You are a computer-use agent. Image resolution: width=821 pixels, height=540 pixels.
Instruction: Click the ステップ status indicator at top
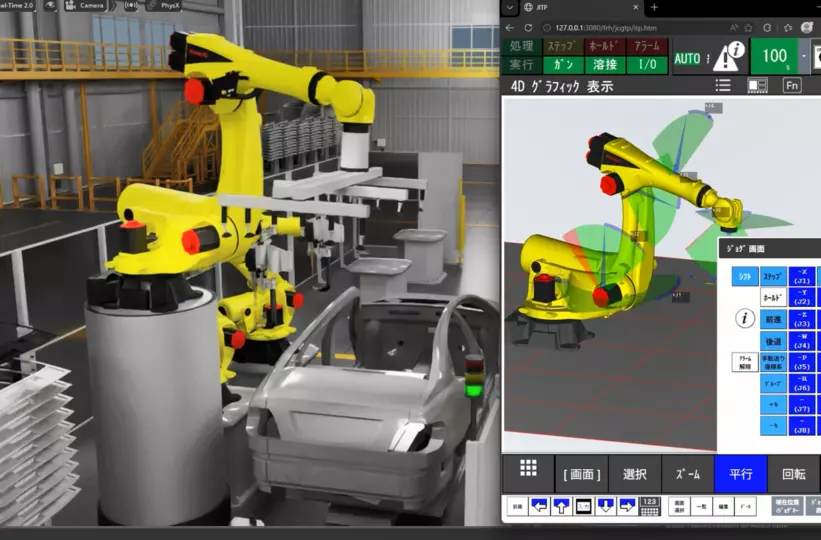pyautogui.click(x=562, y=46)
